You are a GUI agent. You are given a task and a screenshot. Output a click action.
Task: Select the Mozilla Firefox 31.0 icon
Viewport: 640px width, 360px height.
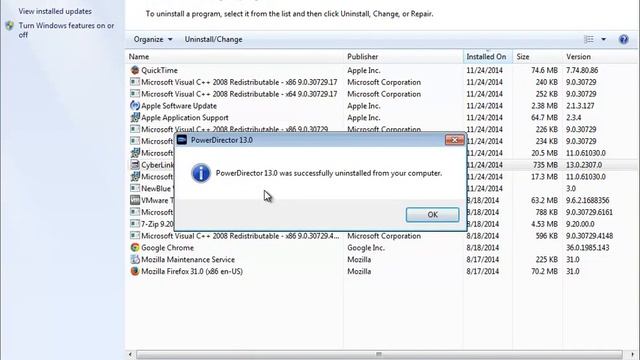pos(135,271)
